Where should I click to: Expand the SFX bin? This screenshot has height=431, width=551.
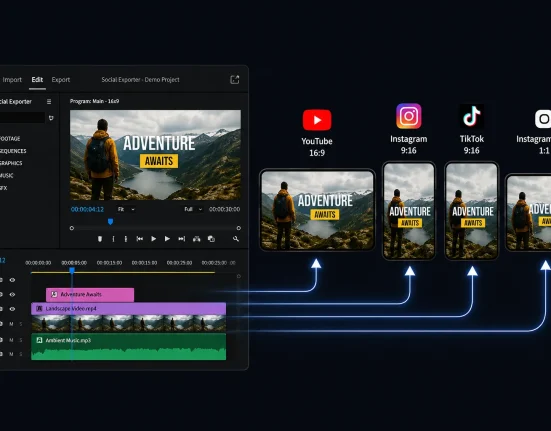[4, 188]
